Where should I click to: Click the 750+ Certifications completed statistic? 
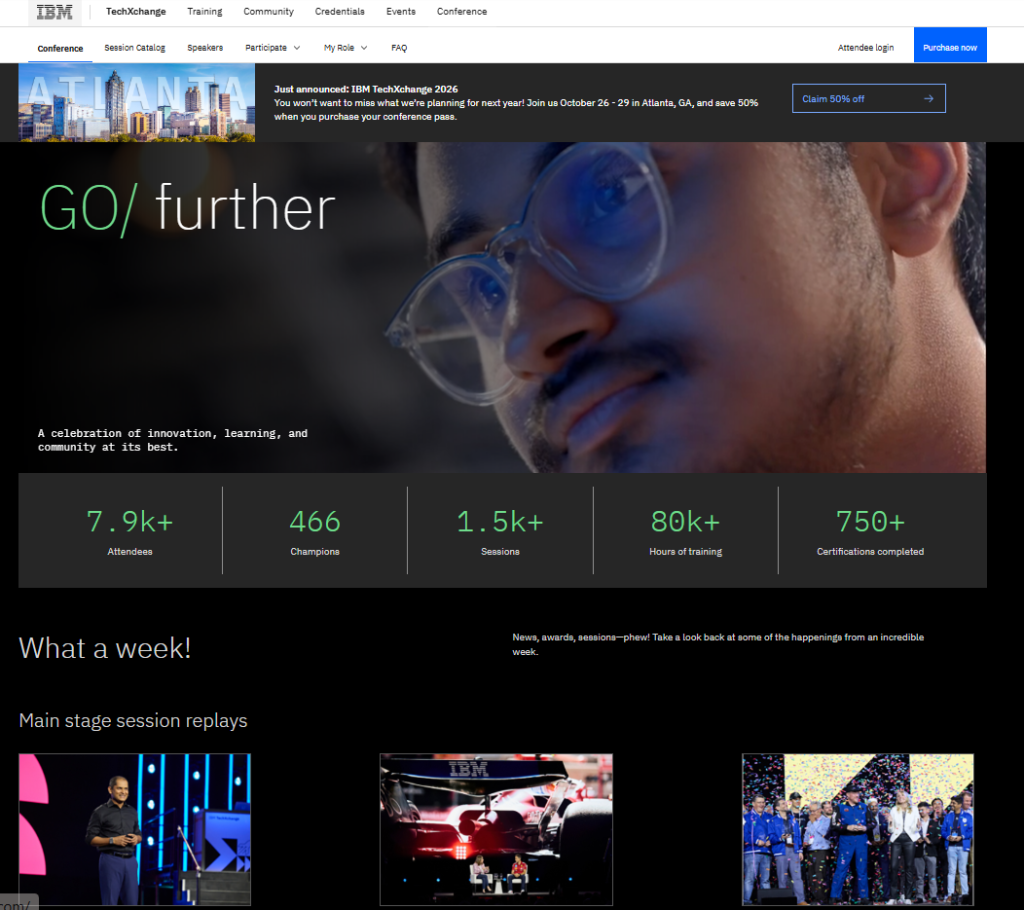pos(871,532)
